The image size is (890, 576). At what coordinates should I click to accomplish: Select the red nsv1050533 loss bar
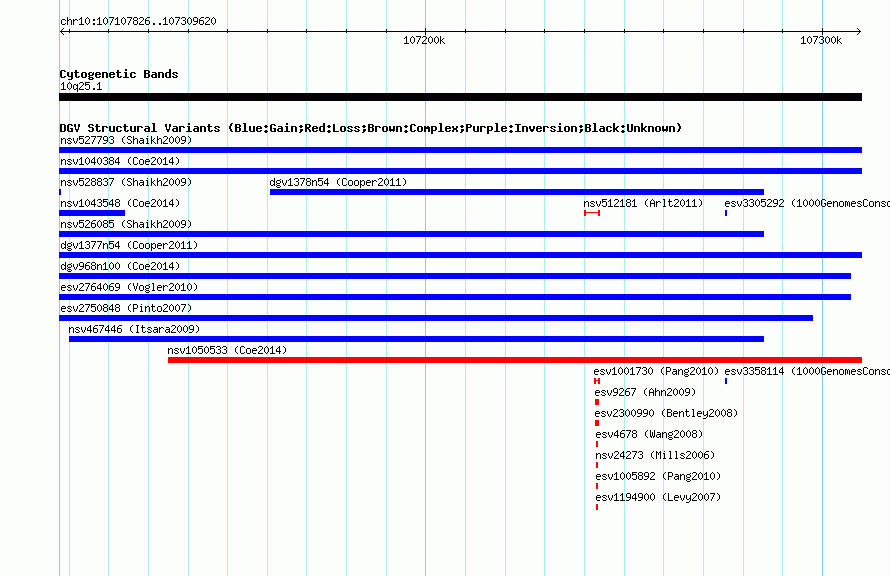tap(515, 360)
